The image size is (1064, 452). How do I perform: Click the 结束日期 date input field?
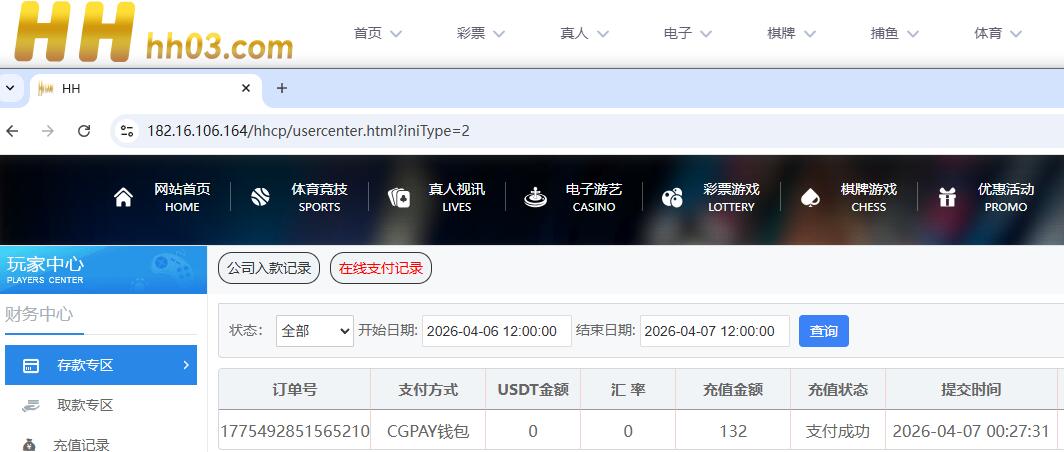click(x=714, y=331)
